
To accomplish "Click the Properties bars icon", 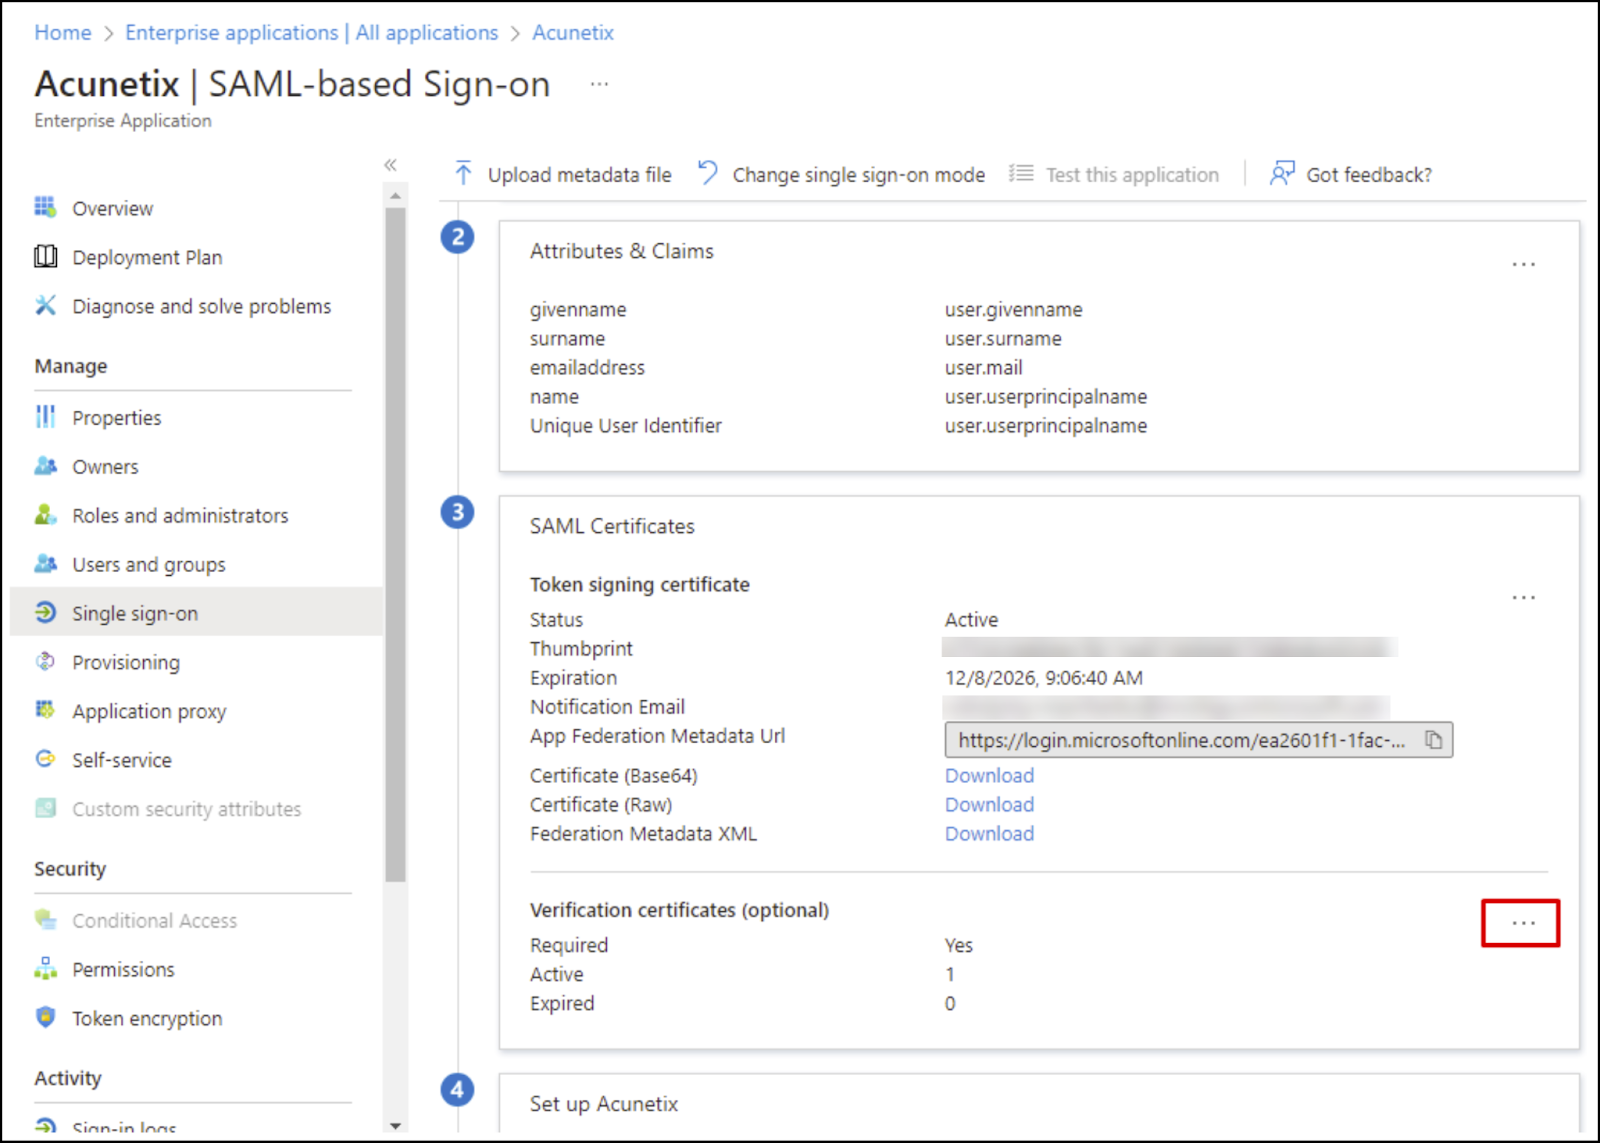I will (x=45, y=416).
